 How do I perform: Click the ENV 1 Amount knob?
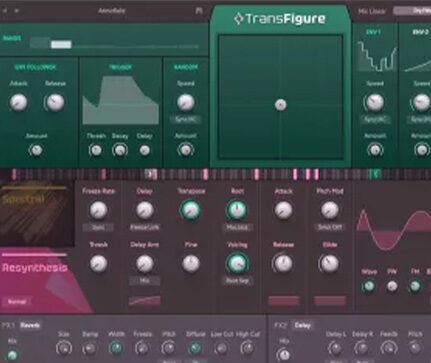coord(375,150)
